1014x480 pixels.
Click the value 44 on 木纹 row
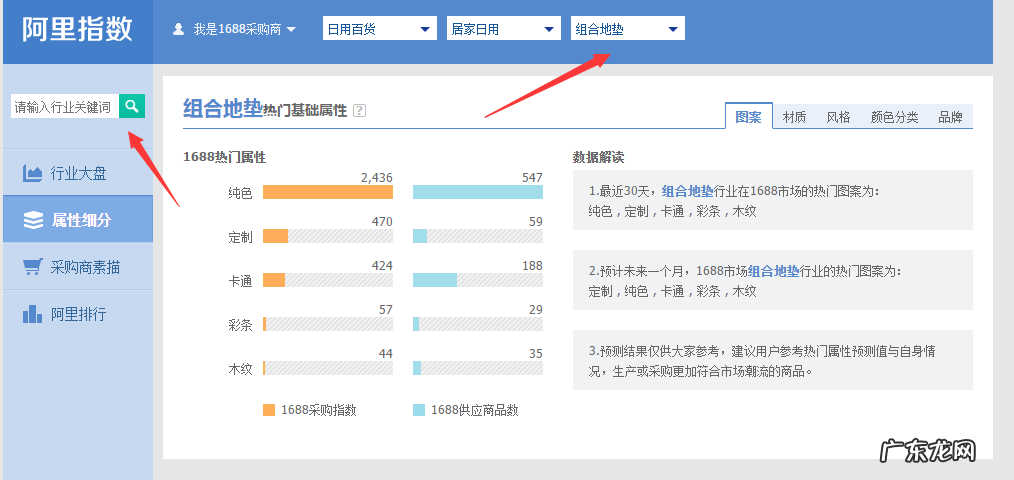[385, 354]
